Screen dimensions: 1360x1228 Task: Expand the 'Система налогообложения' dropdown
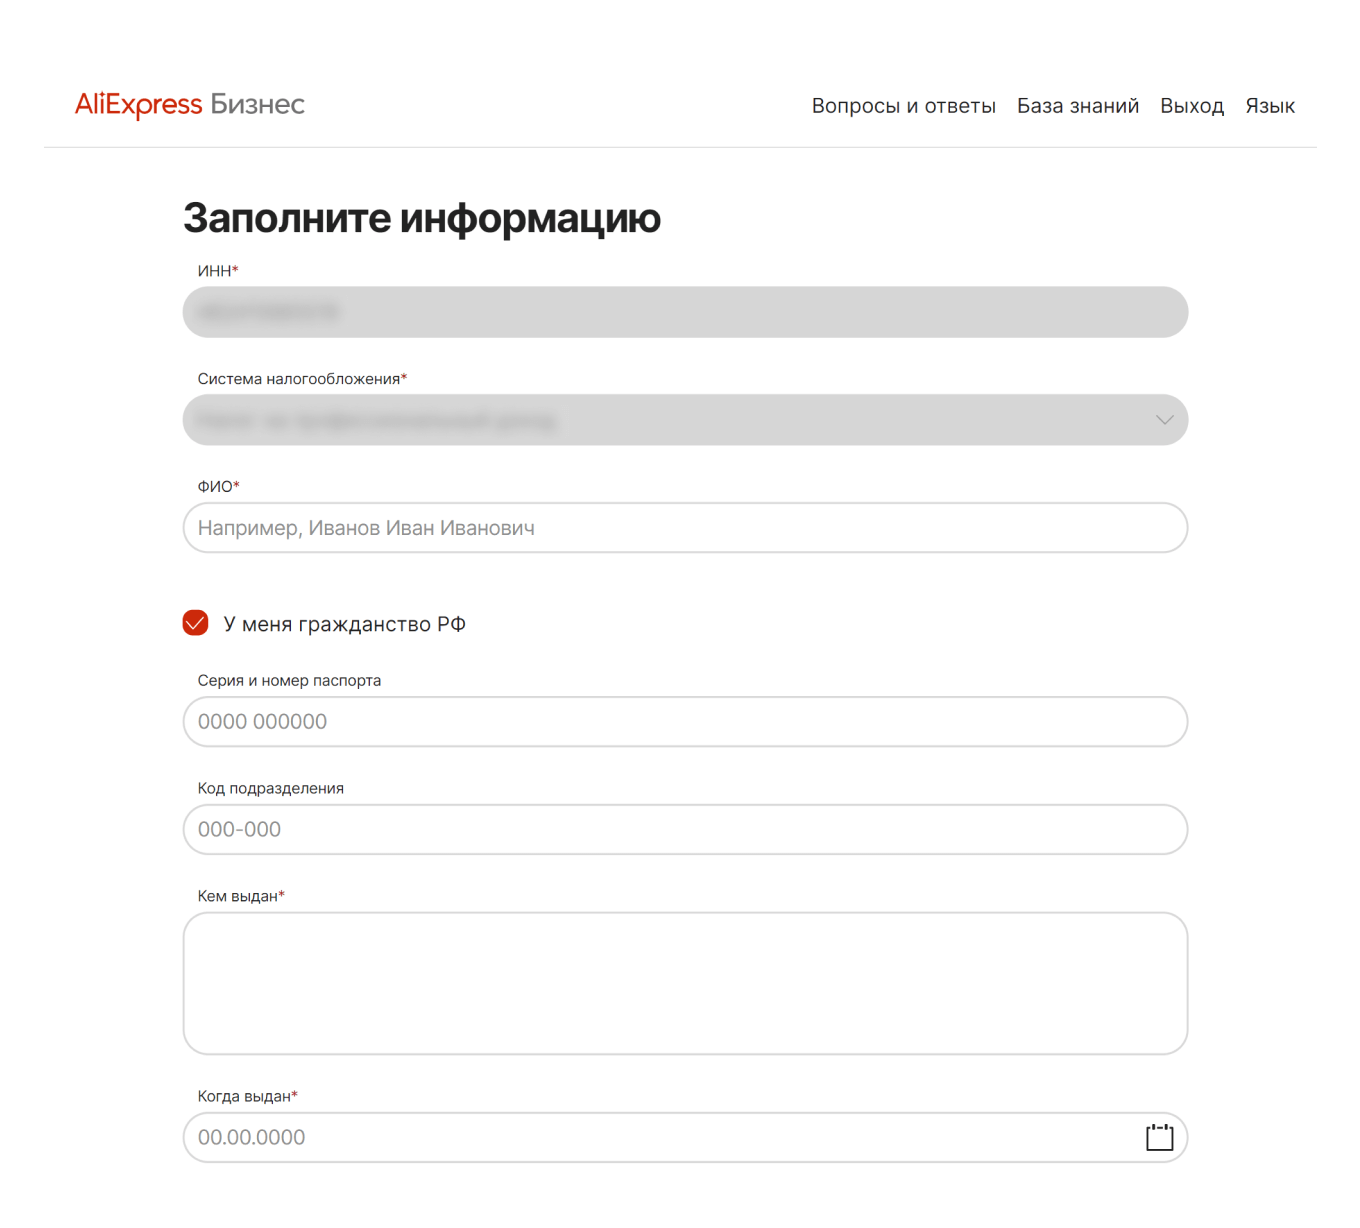(x=684, y=420)
